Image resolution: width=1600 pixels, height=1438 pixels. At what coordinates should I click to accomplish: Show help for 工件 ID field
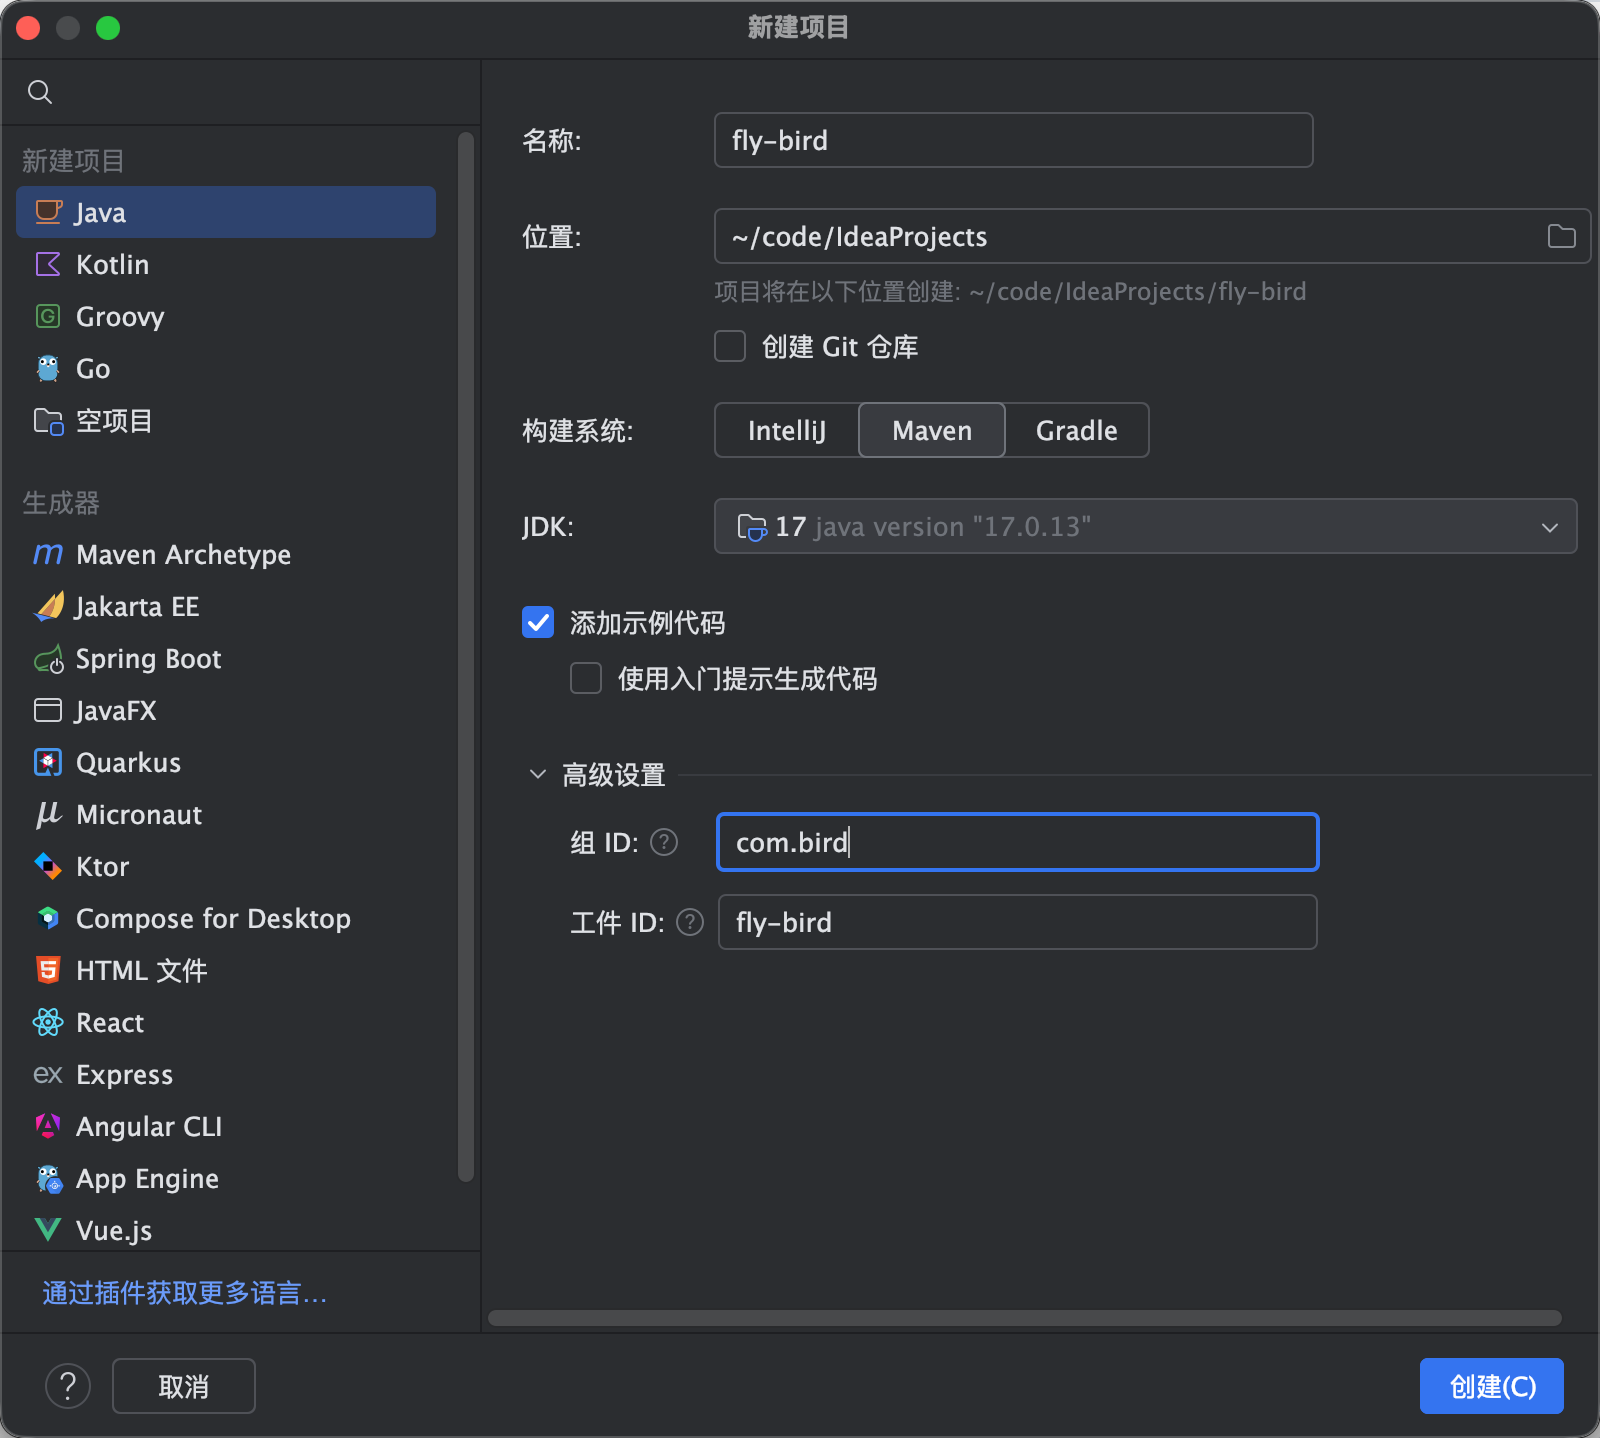click(x=690, y=922)
